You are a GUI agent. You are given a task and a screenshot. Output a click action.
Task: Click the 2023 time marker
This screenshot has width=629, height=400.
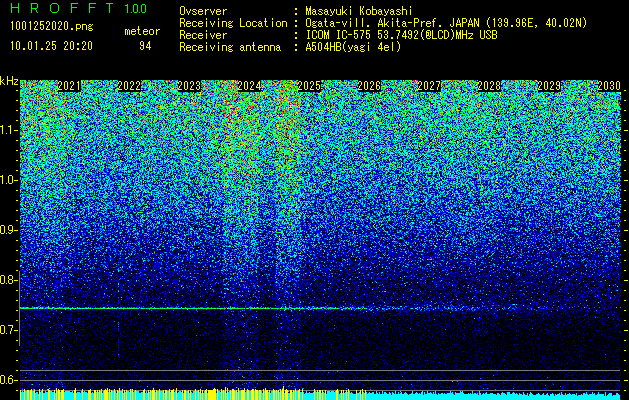point(189,86)
